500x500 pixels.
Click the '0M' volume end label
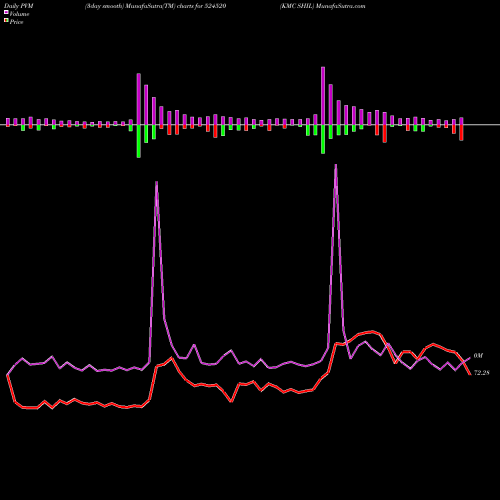[478, 356]
